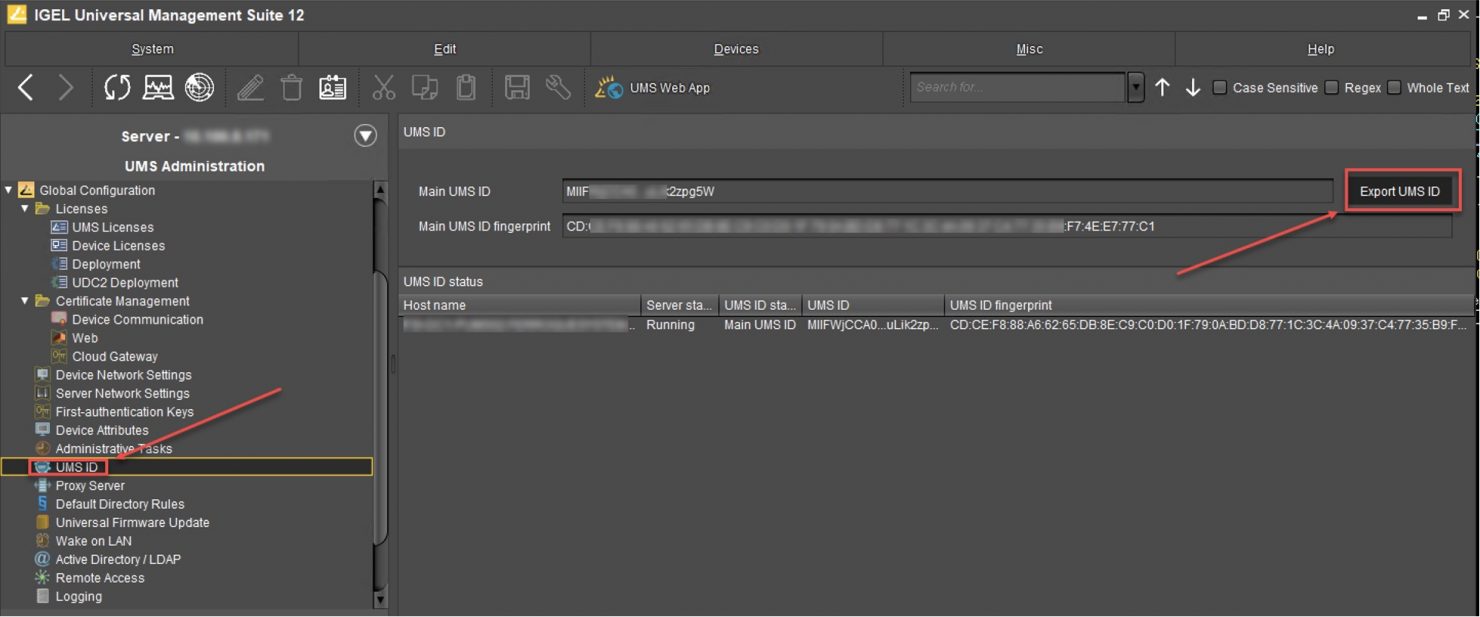The image size is (1480, 617).
Task: Click the Export UMS ID button
Action: point(1402,190)
